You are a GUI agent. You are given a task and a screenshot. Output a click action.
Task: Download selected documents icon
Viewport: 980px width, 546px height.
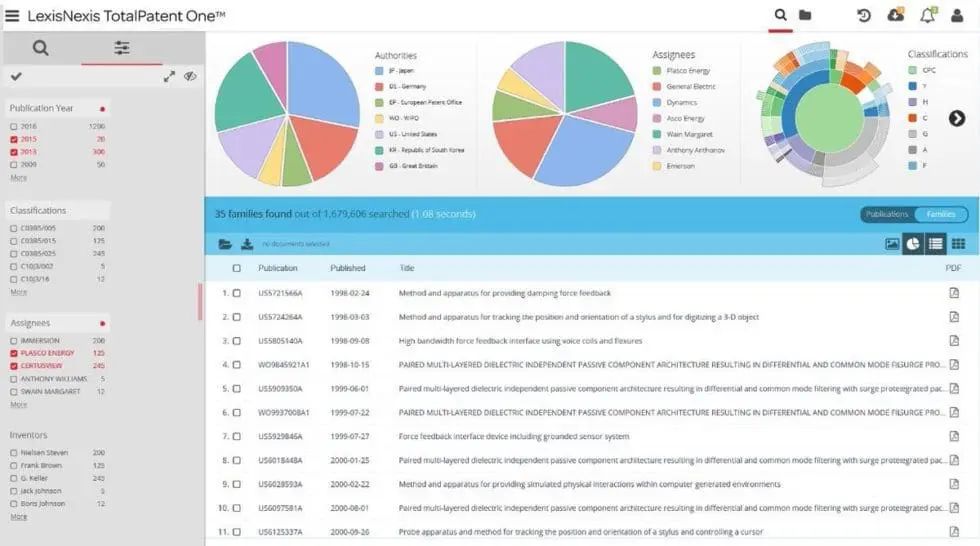tap(247, 244)
